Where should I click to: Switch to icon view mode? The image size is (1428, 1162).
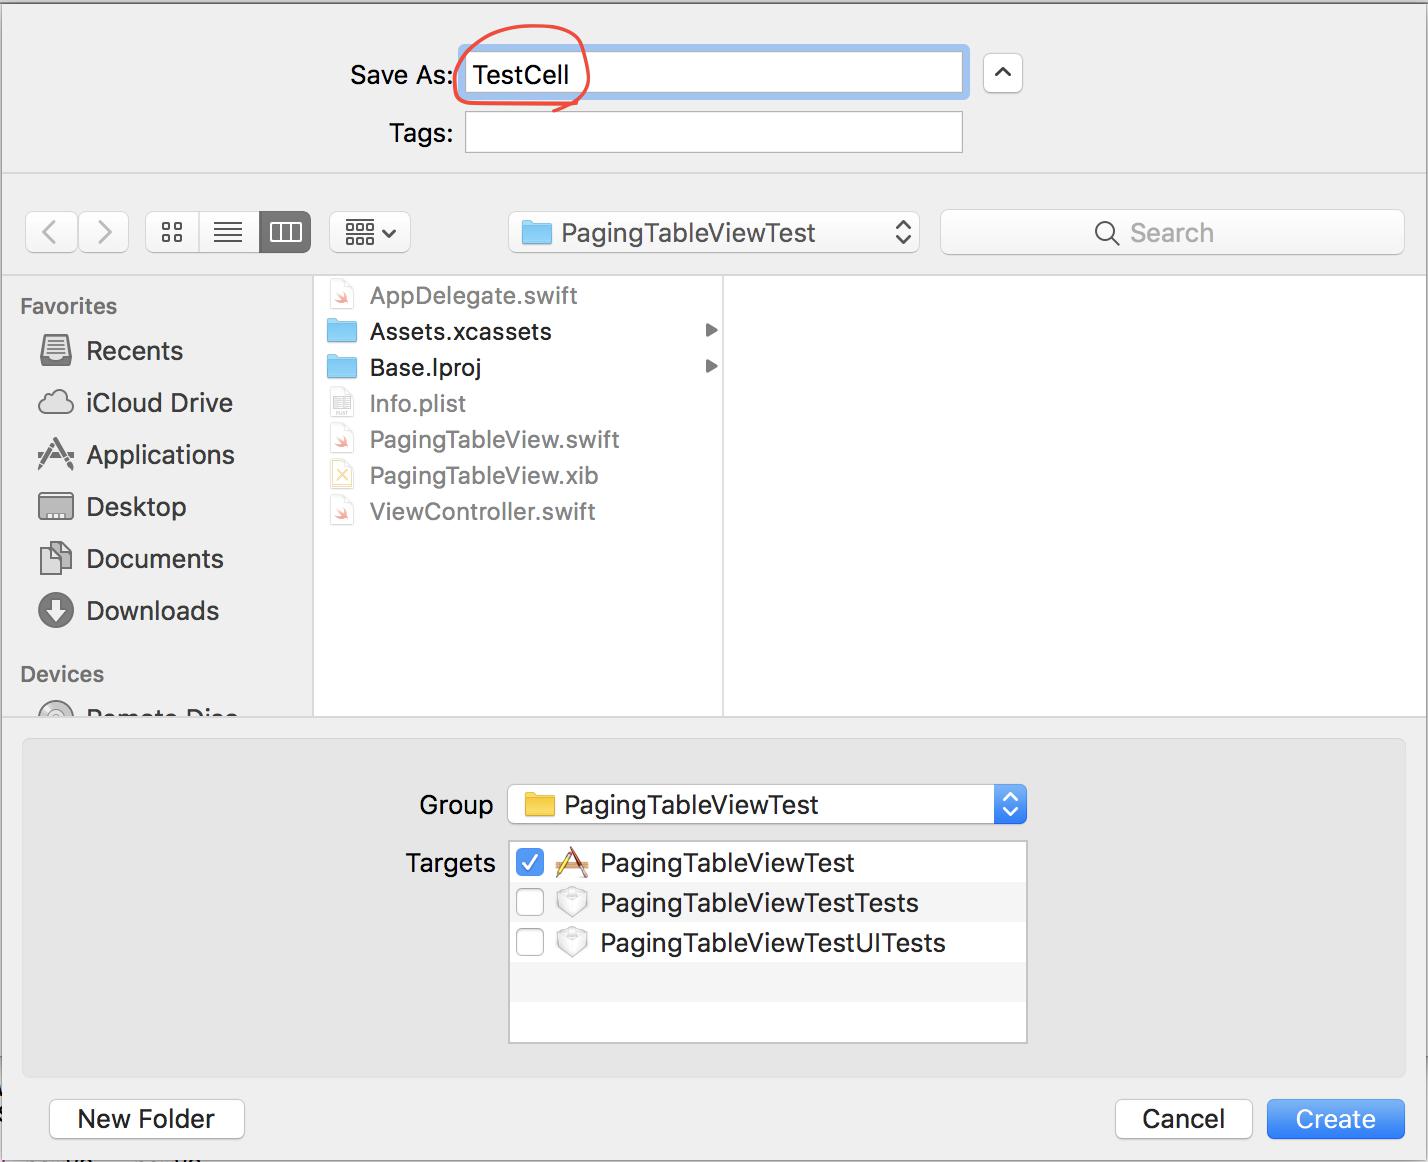tap(172, 233)
